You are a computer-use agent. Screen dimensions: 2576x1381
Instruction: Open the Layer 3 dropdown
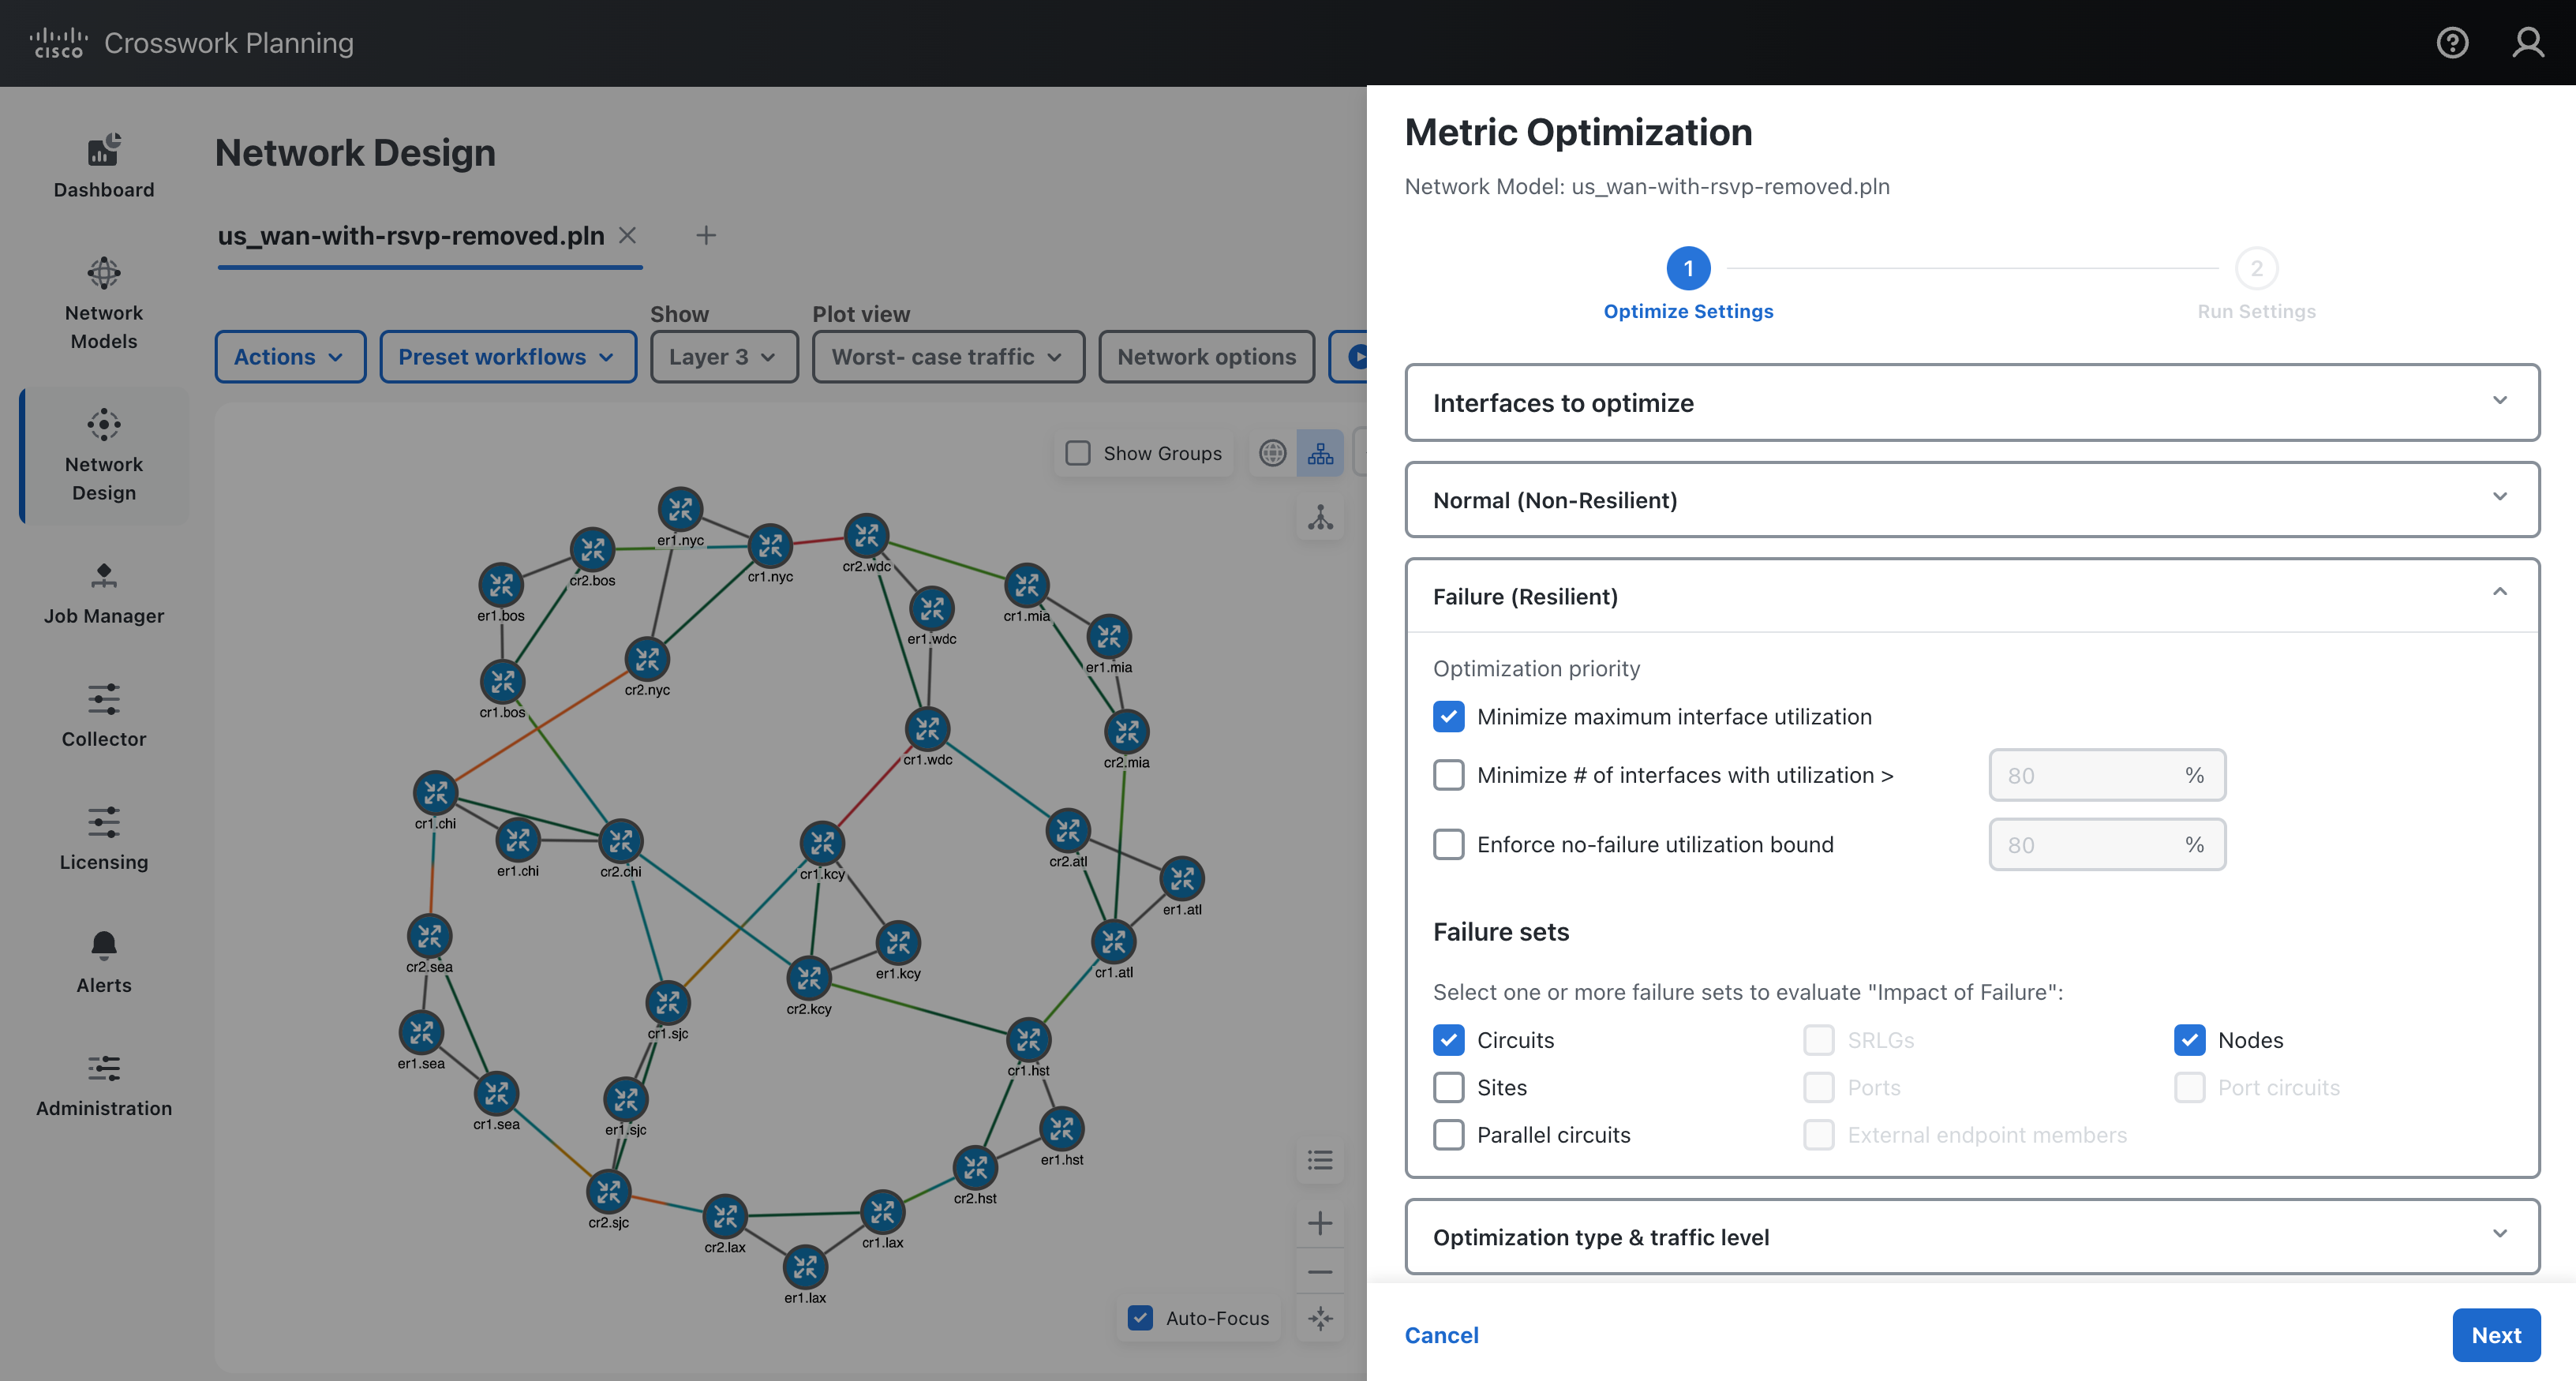[723, 357]
